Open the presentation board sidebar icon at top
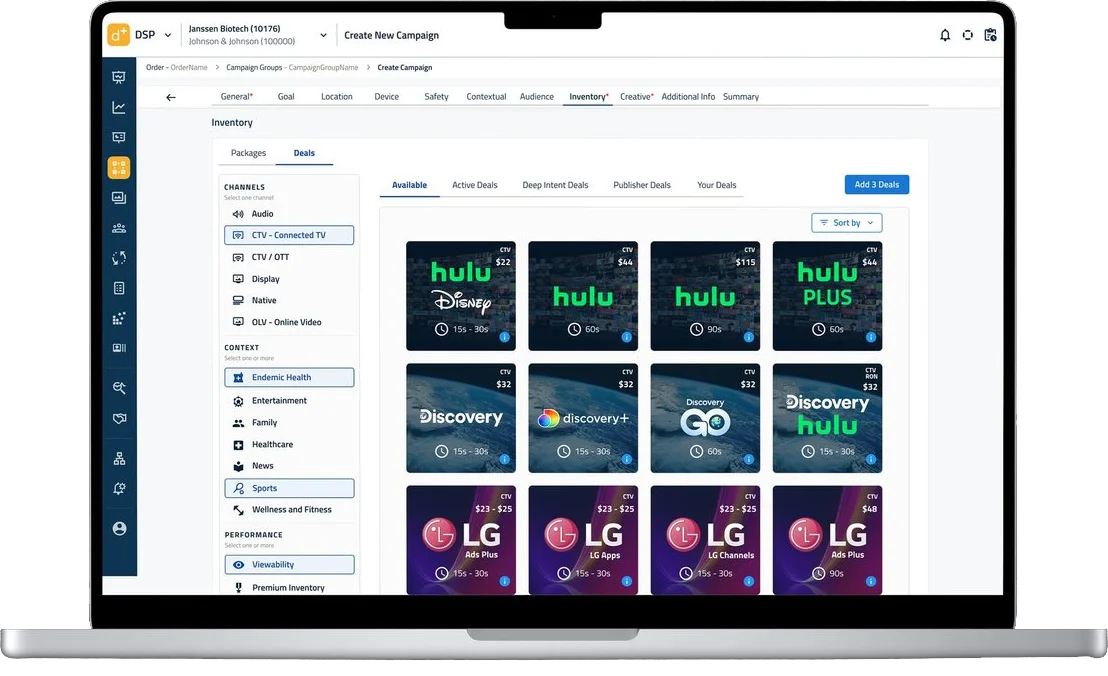The height and width of the screenshot is (676, 1108). click(x=119, y=77)
